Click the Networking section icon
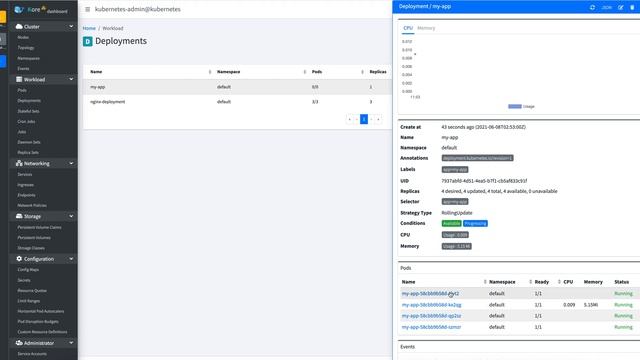 pyautogui.click(x=19, y=163)
